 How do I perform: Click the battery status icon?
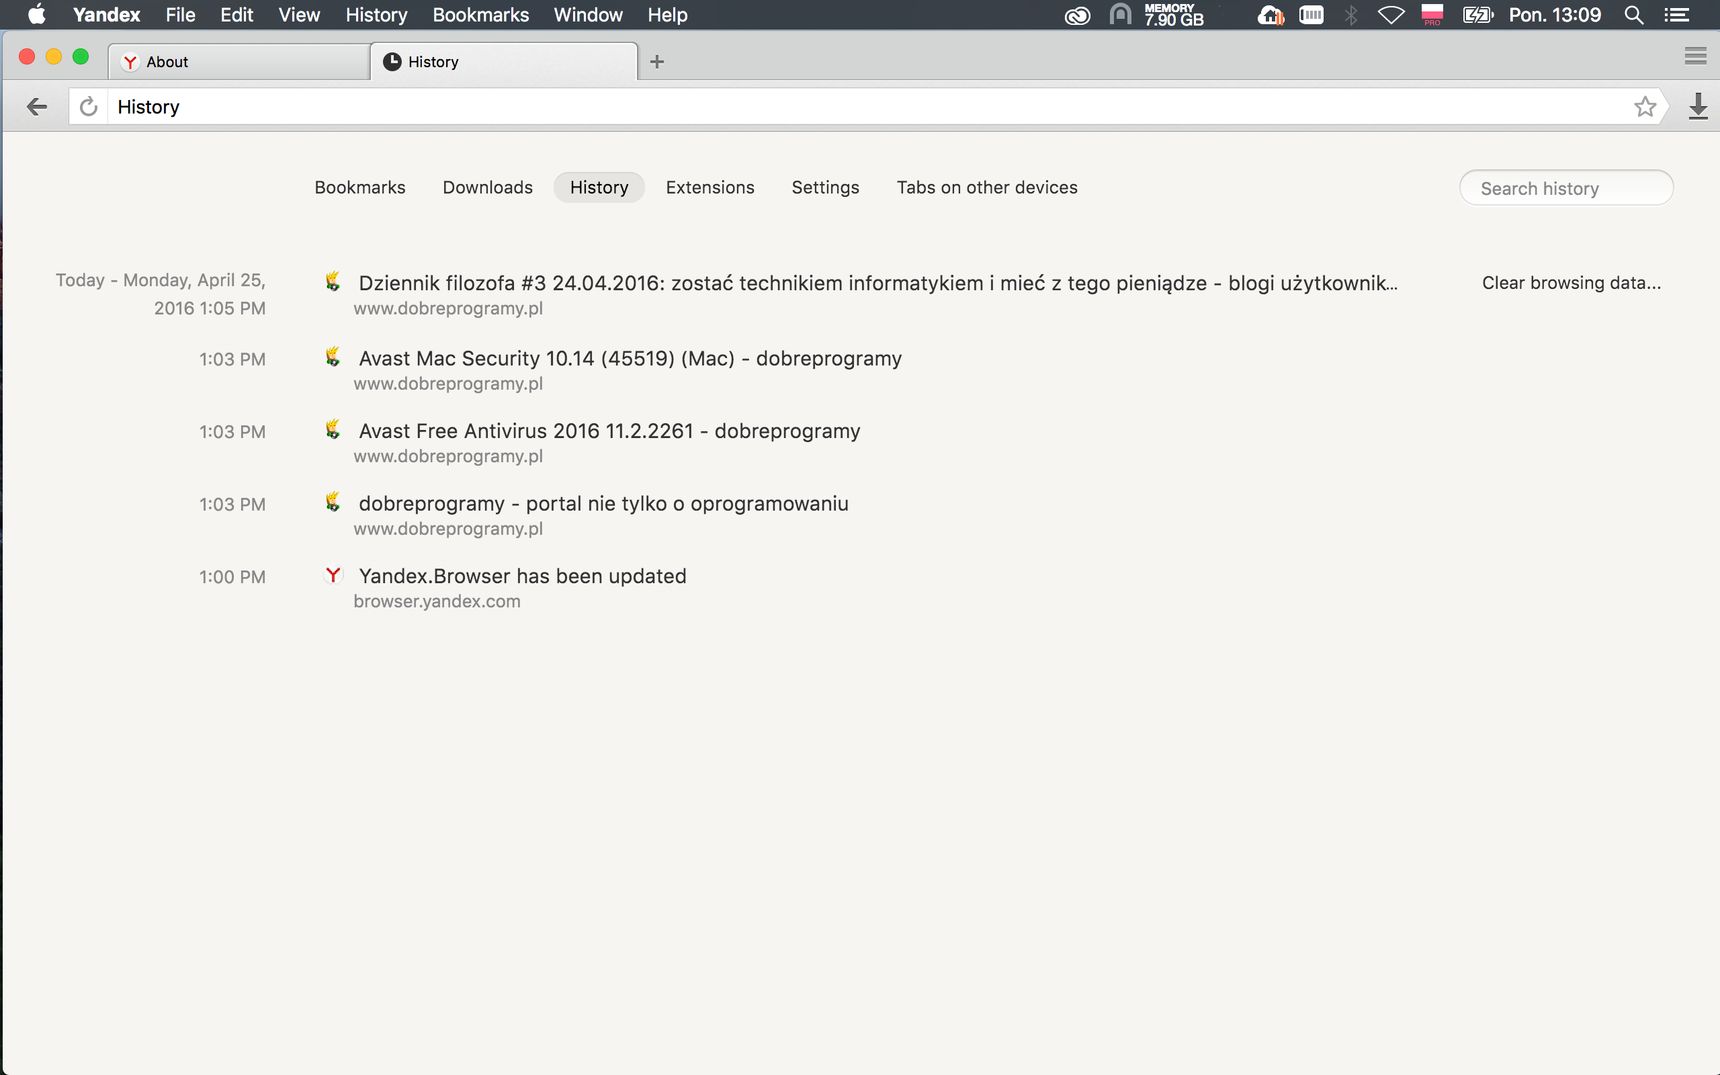click(x=1477, y=15)
